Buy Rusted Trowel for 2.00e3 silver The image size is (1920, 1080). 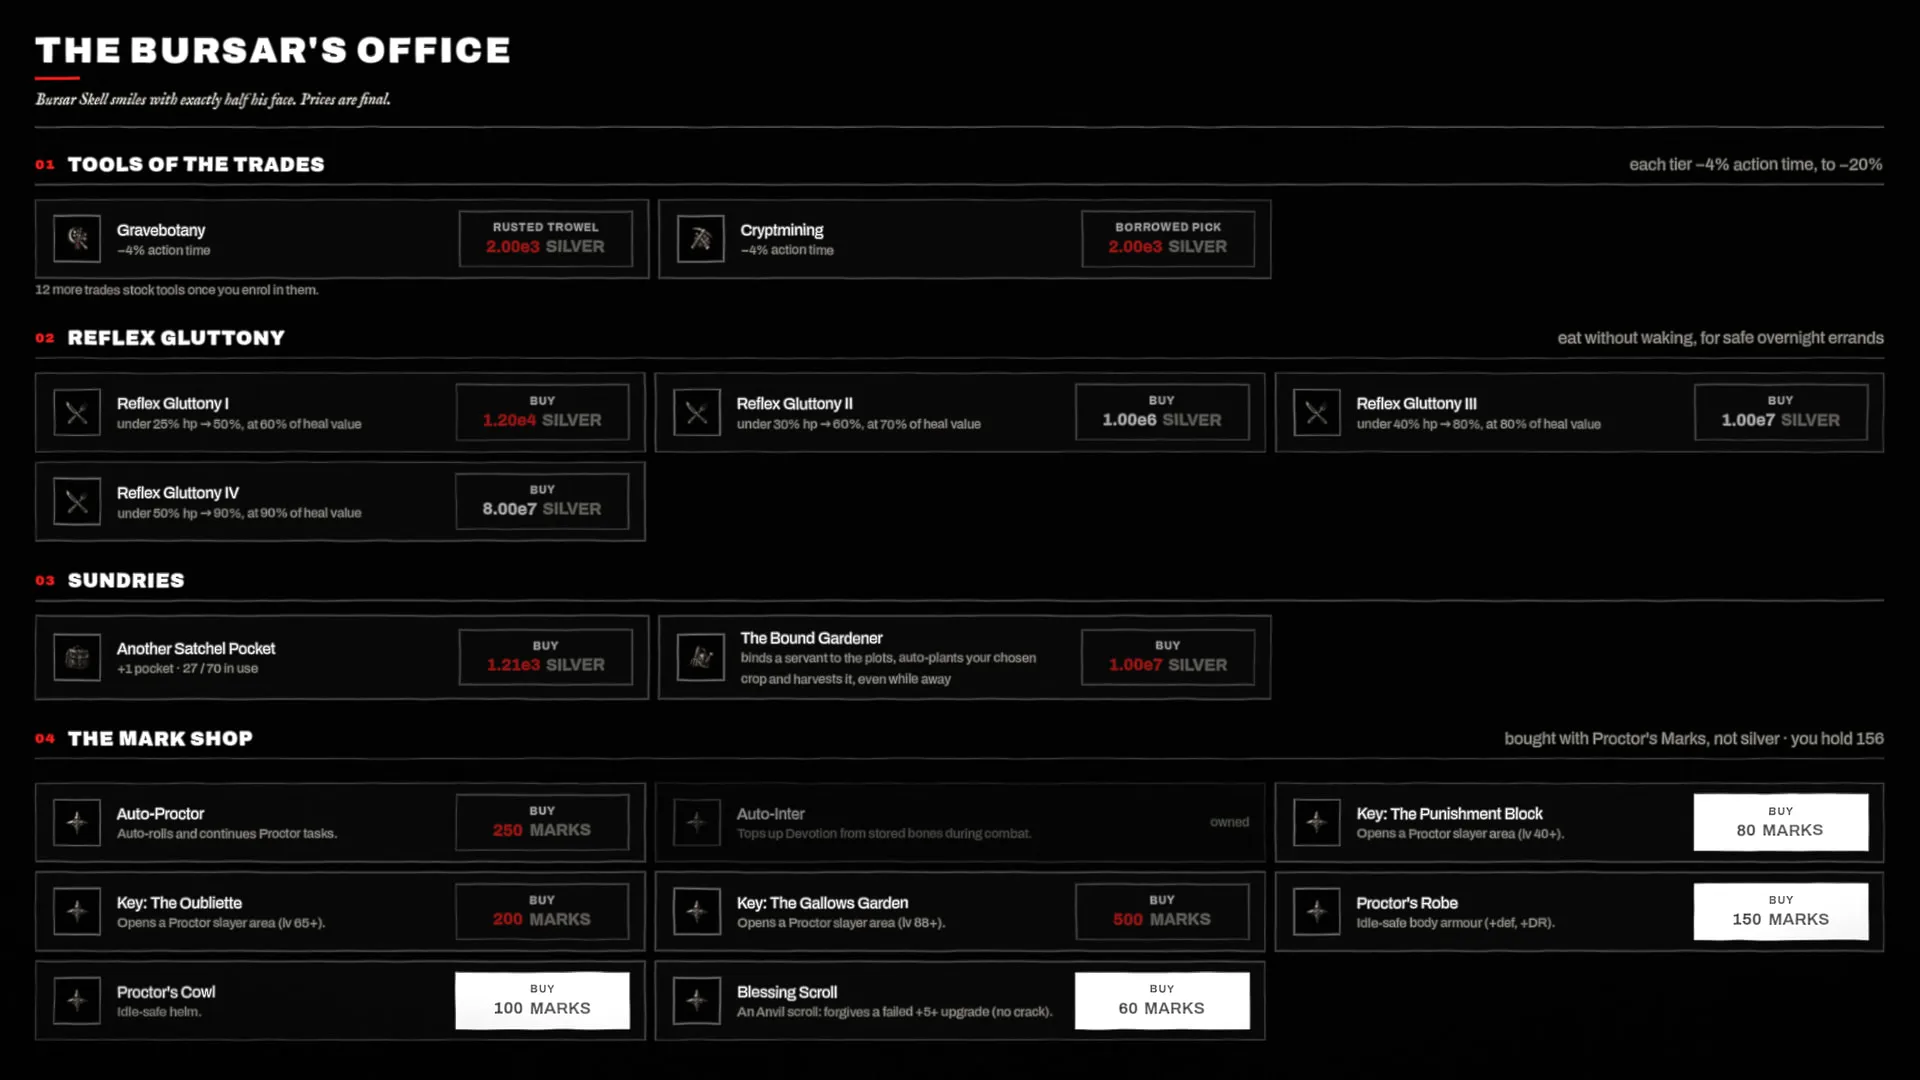point(545,239)
